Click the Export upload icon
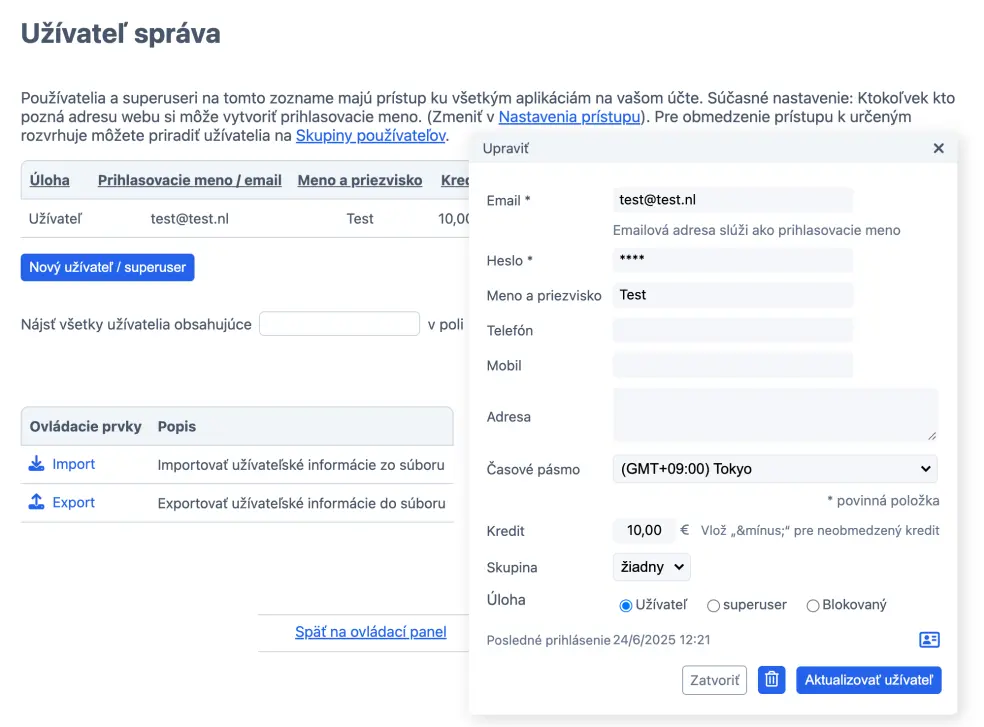Viewport: 984px width, 727px height. click(x=37, y=503)
